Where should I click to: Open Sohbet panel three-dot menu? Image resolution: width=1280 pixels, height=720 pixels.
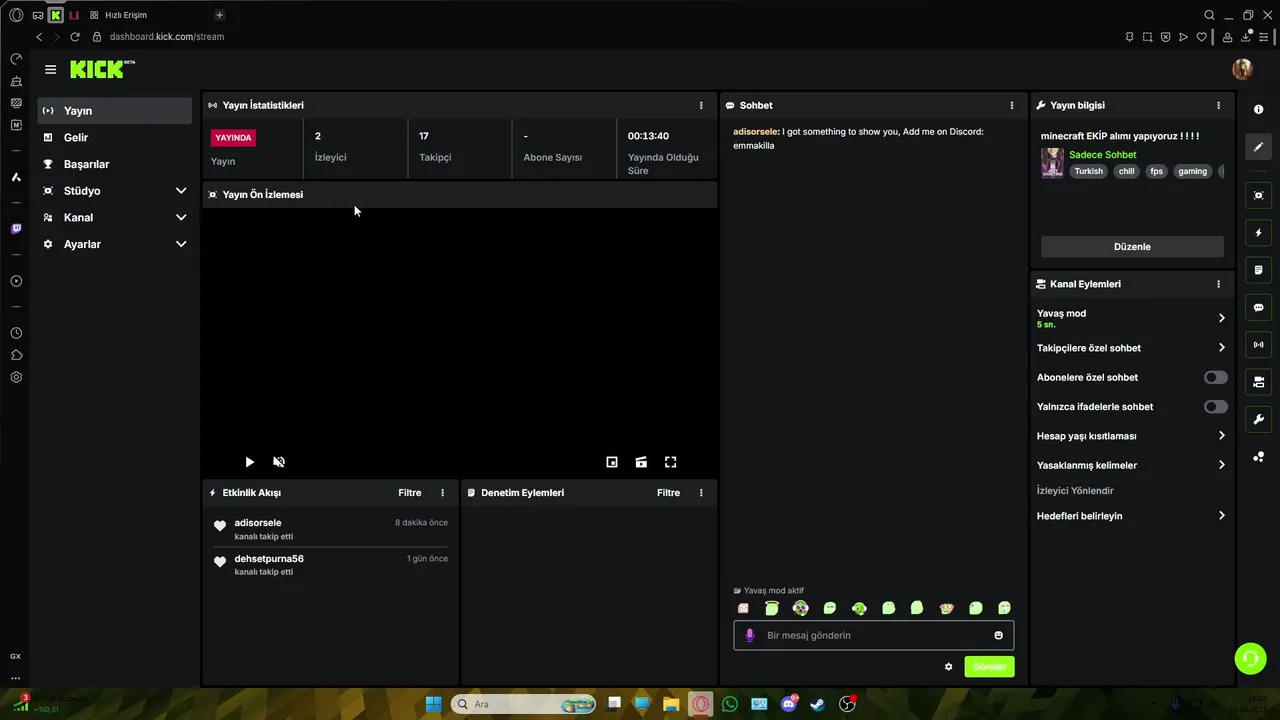1012,105
